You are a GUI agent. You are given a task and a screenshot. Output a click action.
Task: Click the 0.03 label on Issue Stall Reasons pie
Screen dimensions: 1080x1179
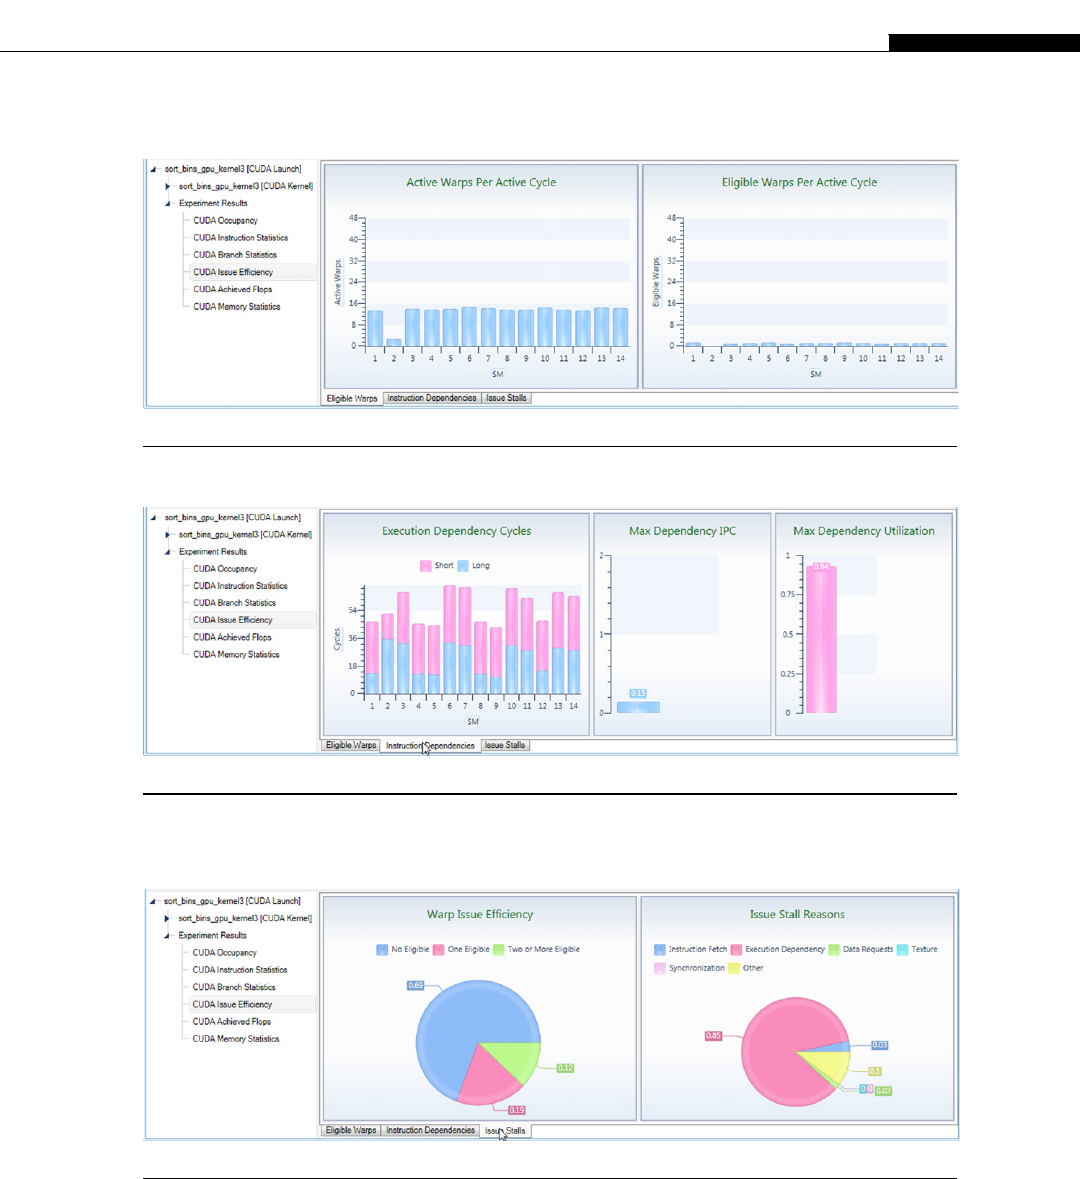click(880, 1045)
